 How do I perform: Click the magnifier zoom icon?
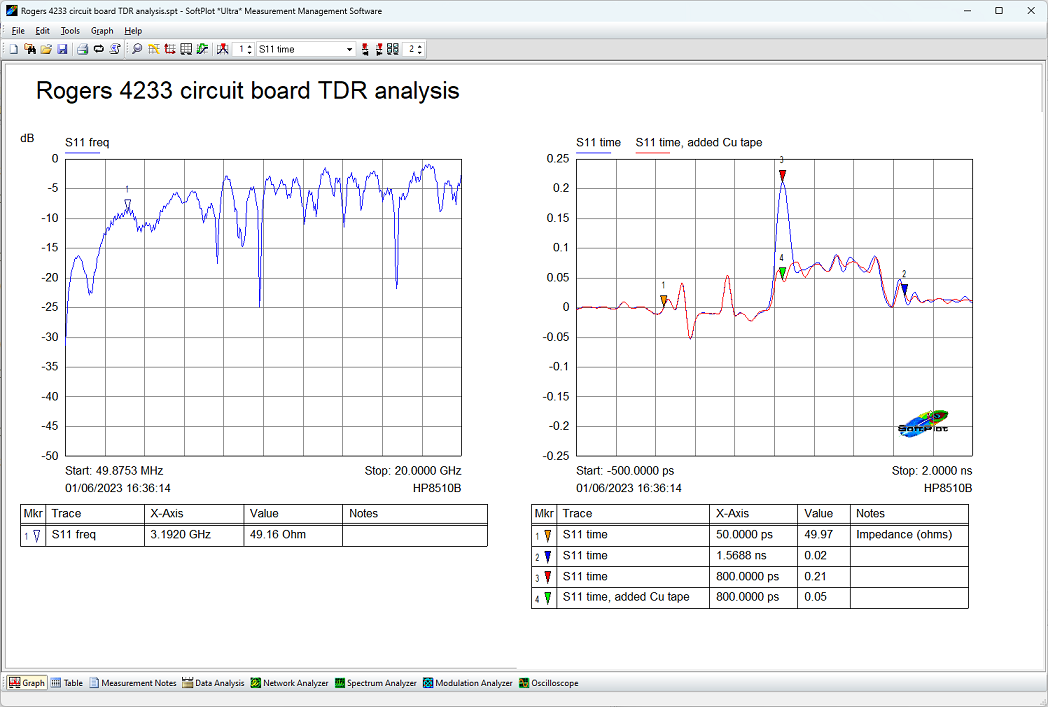click(137, 49)
